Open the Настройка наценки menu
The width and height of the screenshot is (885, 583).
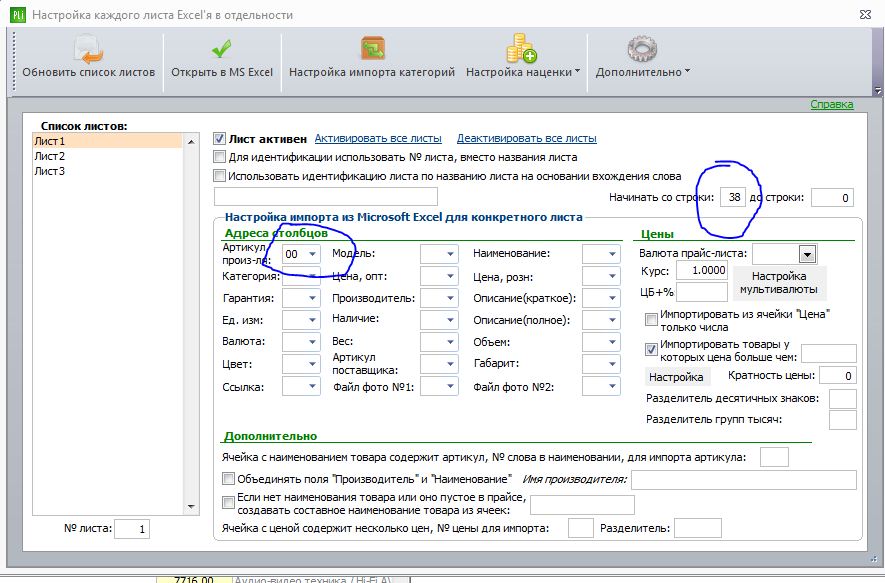(x=523, y=72)
